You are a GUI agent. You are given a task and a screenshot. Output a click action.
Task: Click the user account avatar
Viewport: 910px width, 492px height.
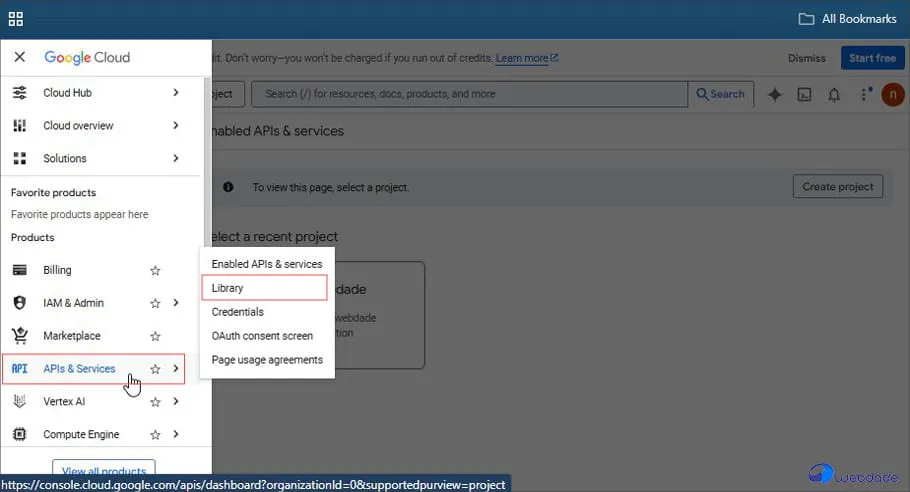tap(892, 94)
